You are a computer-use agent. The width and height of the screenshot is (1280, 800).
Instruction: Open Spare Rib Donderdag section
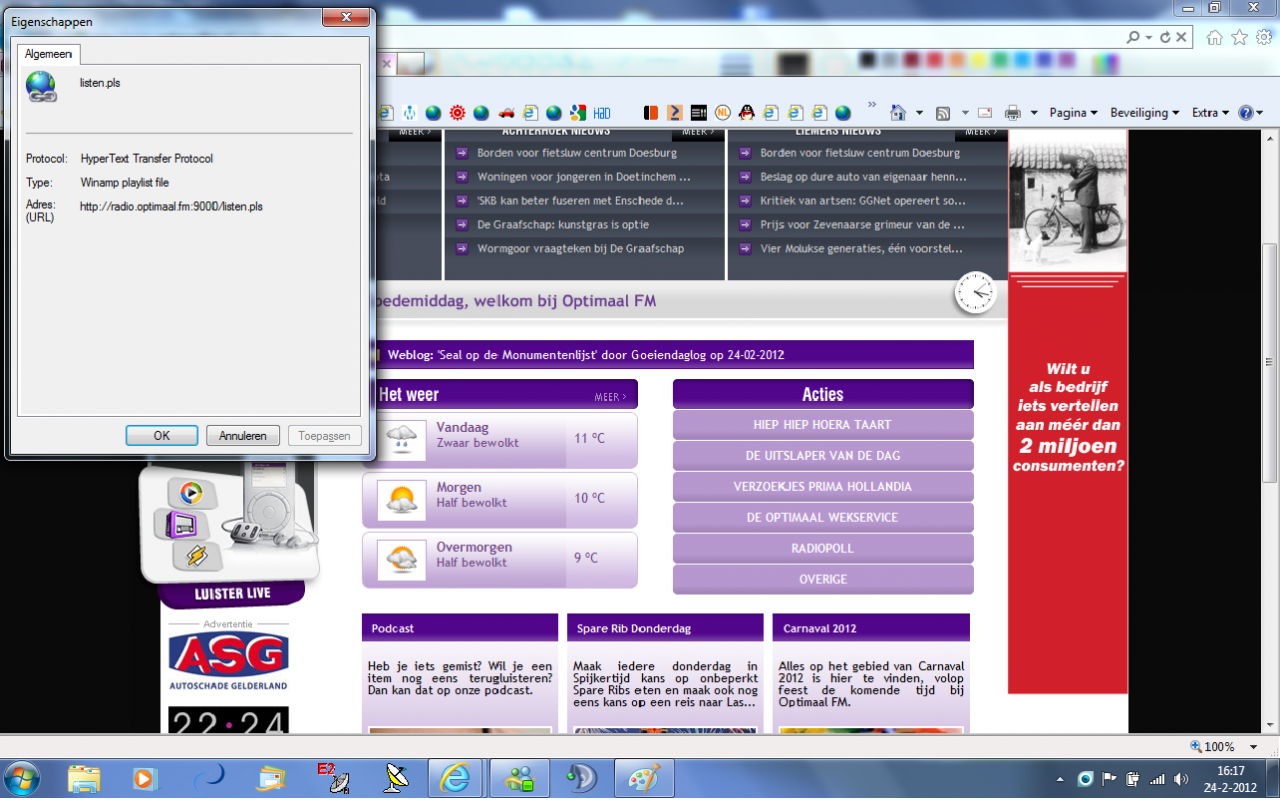[x=665, y=628]
